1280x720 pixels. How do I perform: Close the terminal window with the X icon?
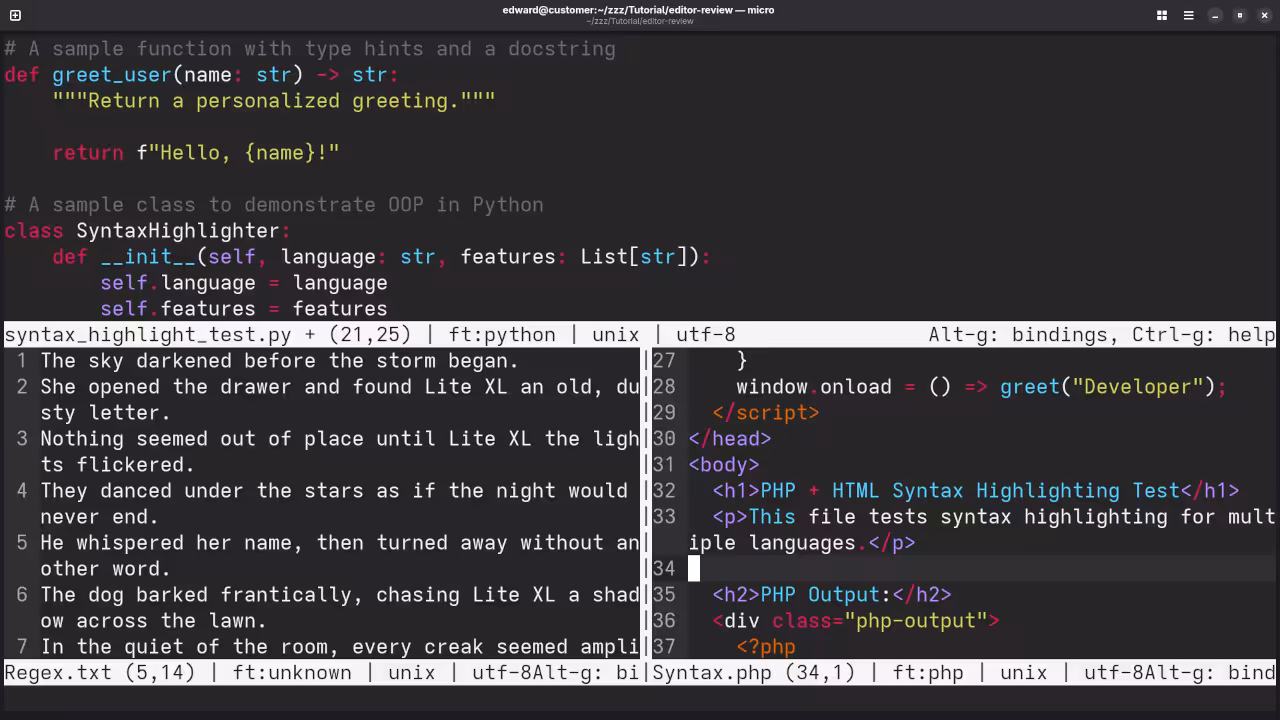(1264, 15)
